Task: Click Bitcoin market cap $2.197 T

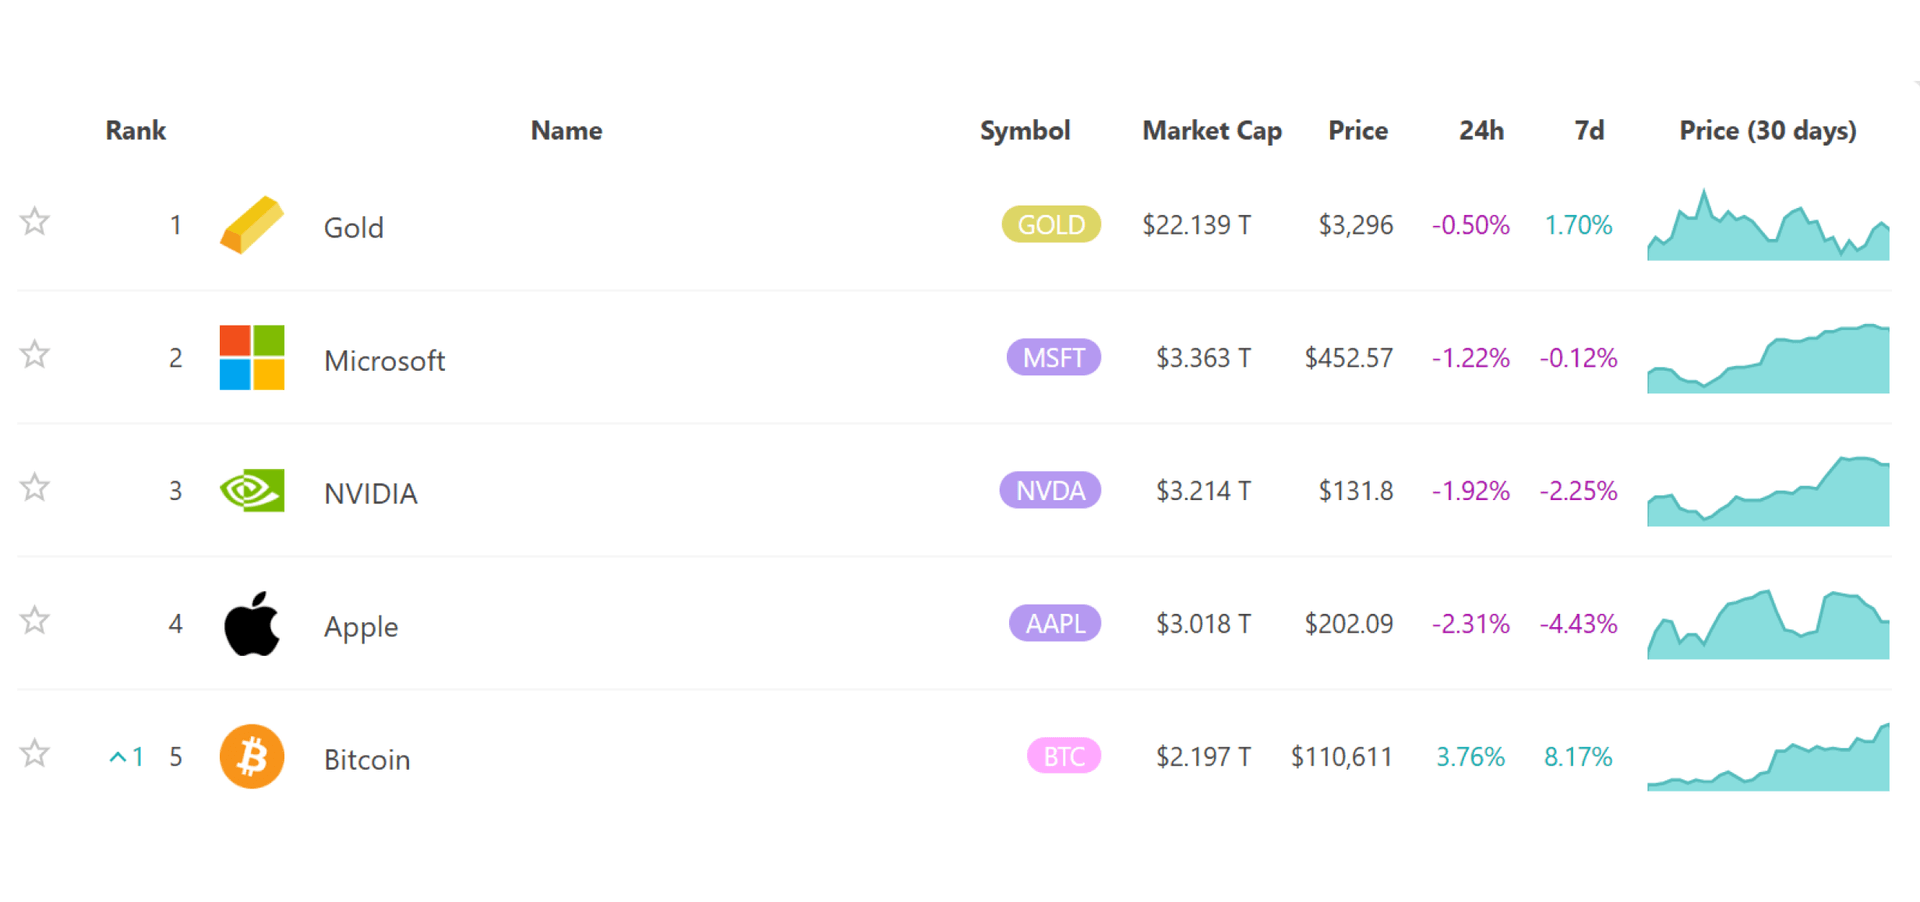Action: pyautogui.click(x=1204, y=757)
